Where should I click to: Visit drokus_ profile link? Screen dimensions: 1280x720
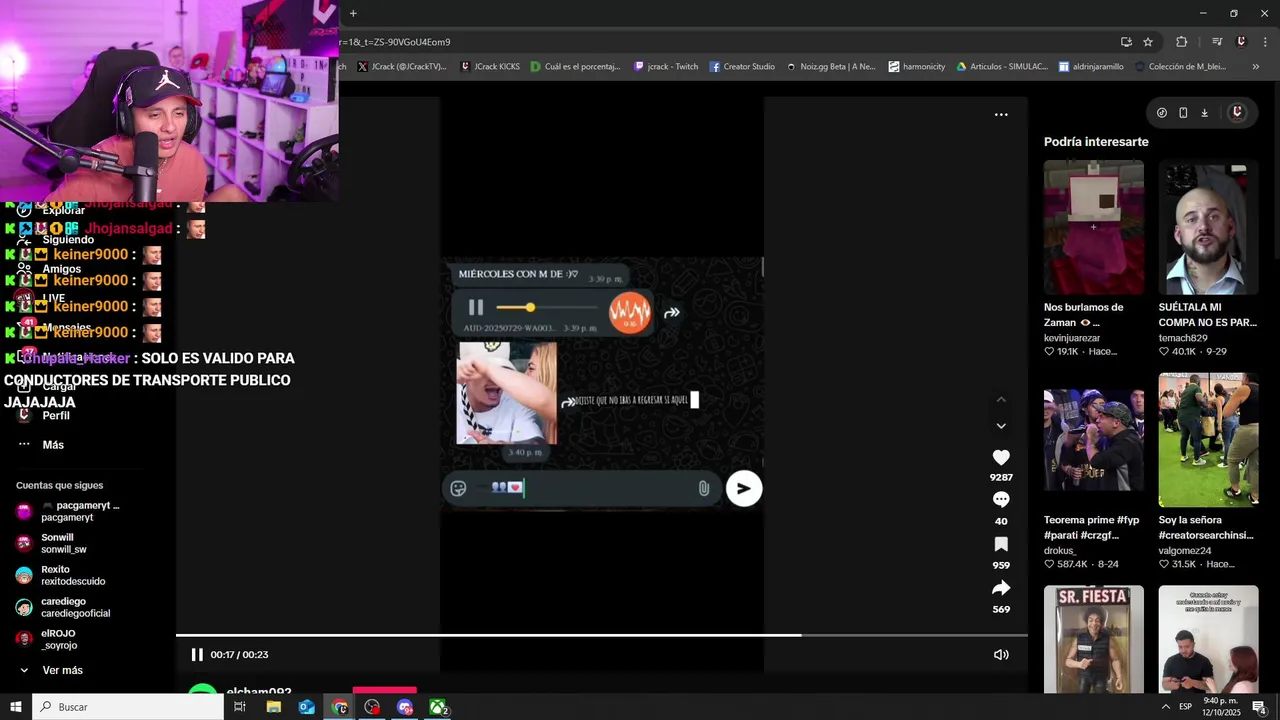click(1060, 551)
